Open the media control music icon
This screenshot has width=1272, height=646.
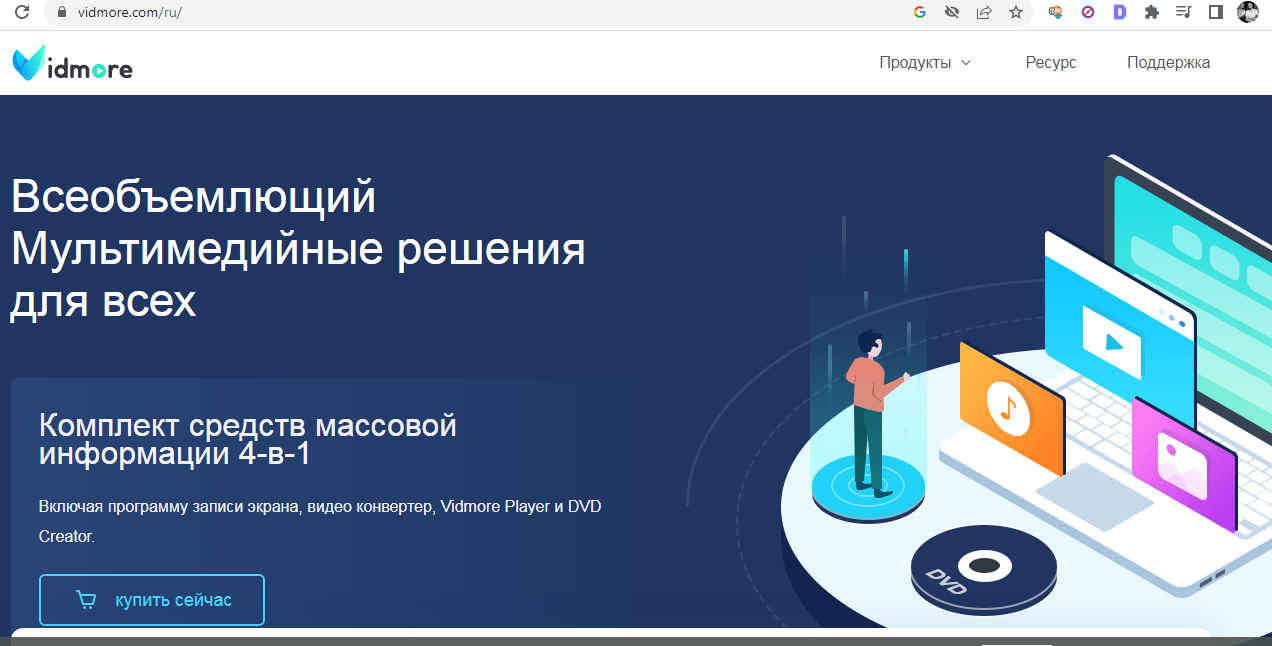[x=1184, y=12]
